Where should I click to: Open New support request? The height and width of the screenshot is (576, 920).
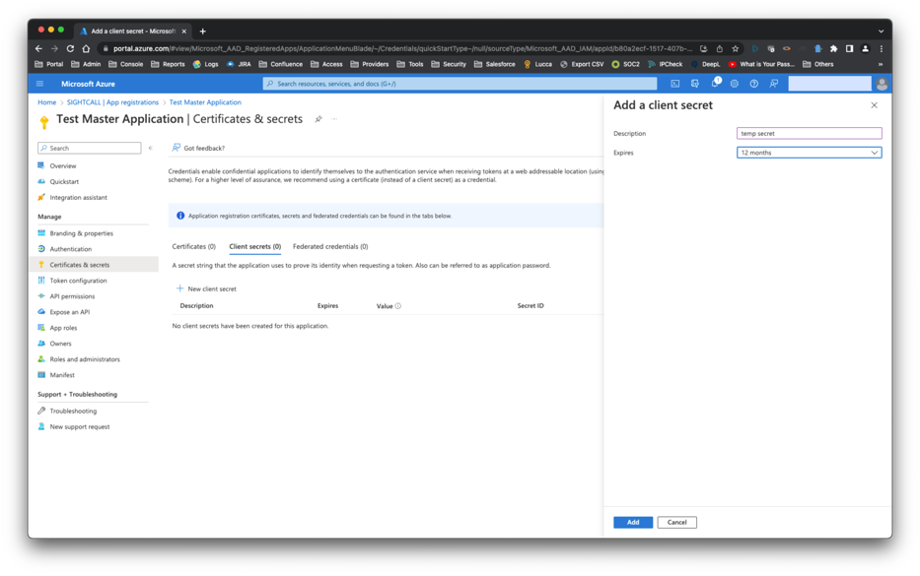pyautogui.click(x=79, y=427)
